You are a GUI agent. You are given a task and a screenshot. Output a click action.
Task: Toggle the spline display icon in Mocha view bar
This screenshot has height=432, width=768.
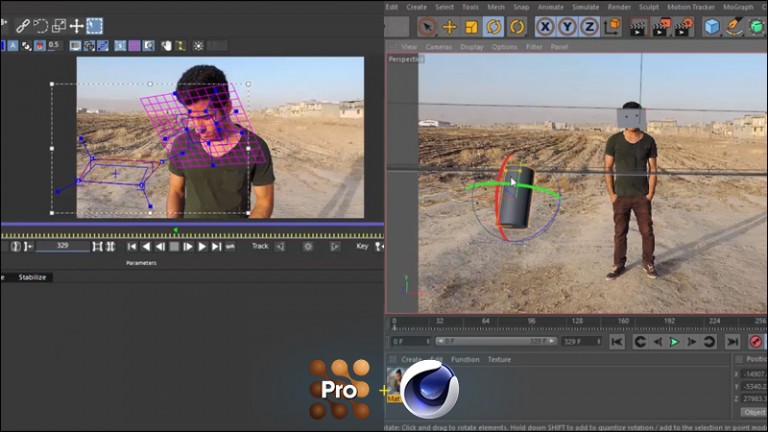pyautogui.click(x=103, y=46)
